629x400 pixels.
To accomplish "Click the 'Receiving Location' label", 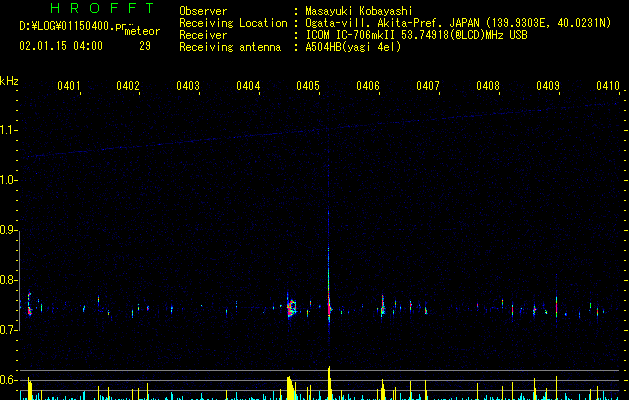I will (233, 23).
